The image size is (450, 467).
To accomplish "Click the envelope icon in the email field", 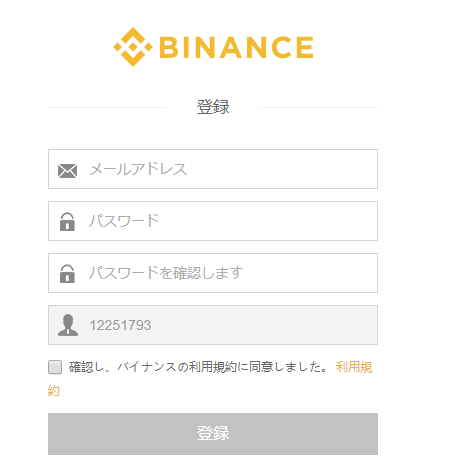I will click(x=67, y=171).
